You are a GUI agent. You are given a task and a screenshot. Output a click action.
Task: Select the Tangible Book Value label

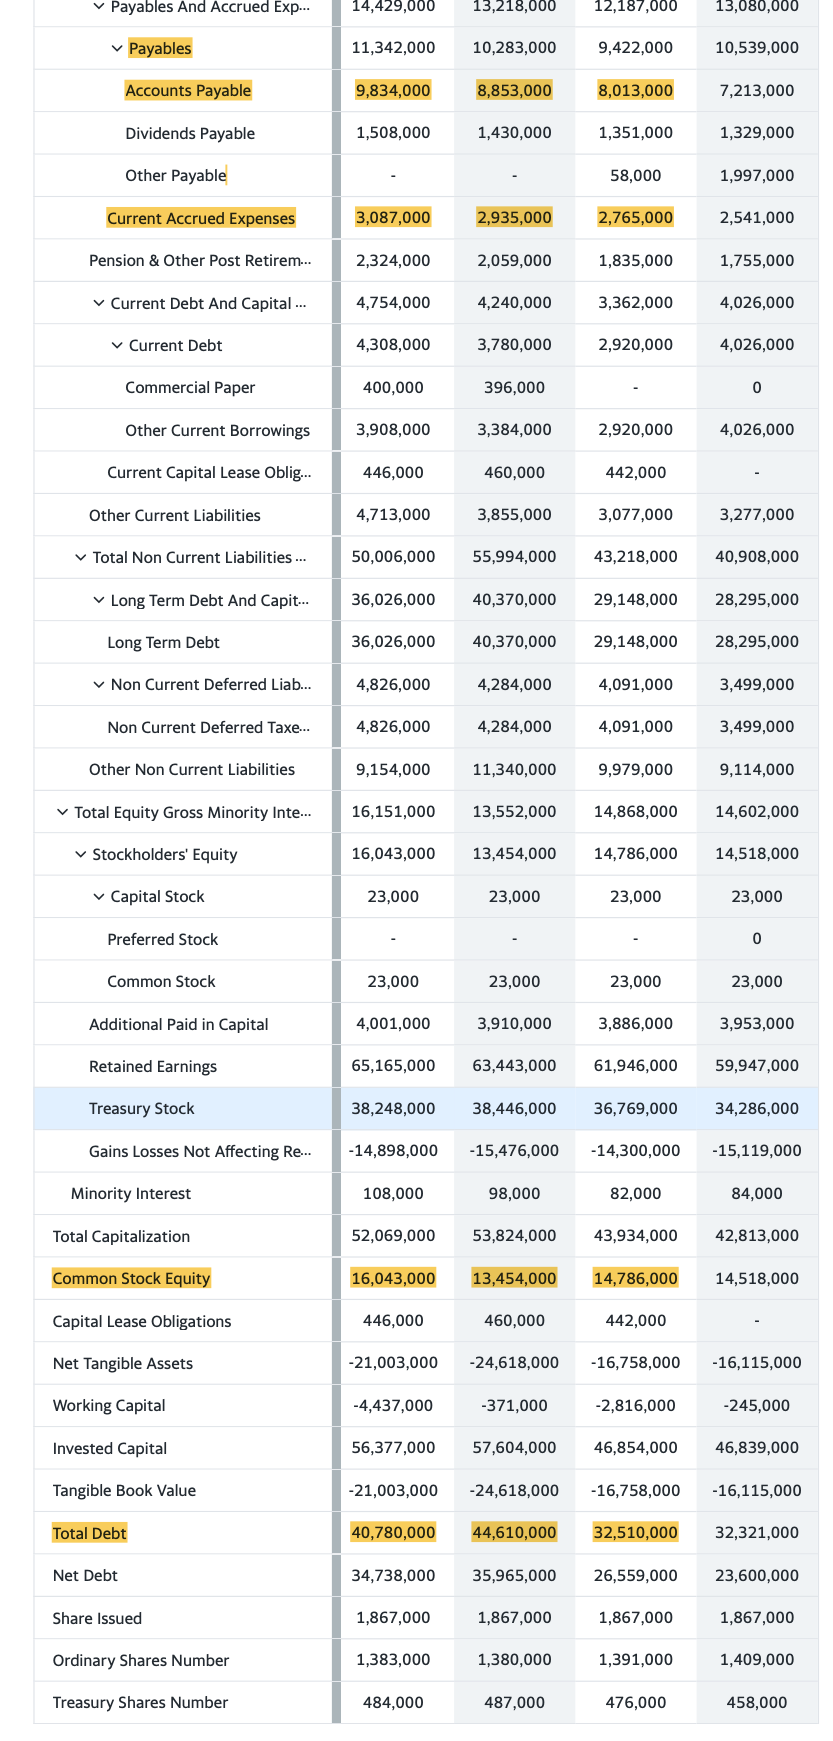pos(124,1490)
